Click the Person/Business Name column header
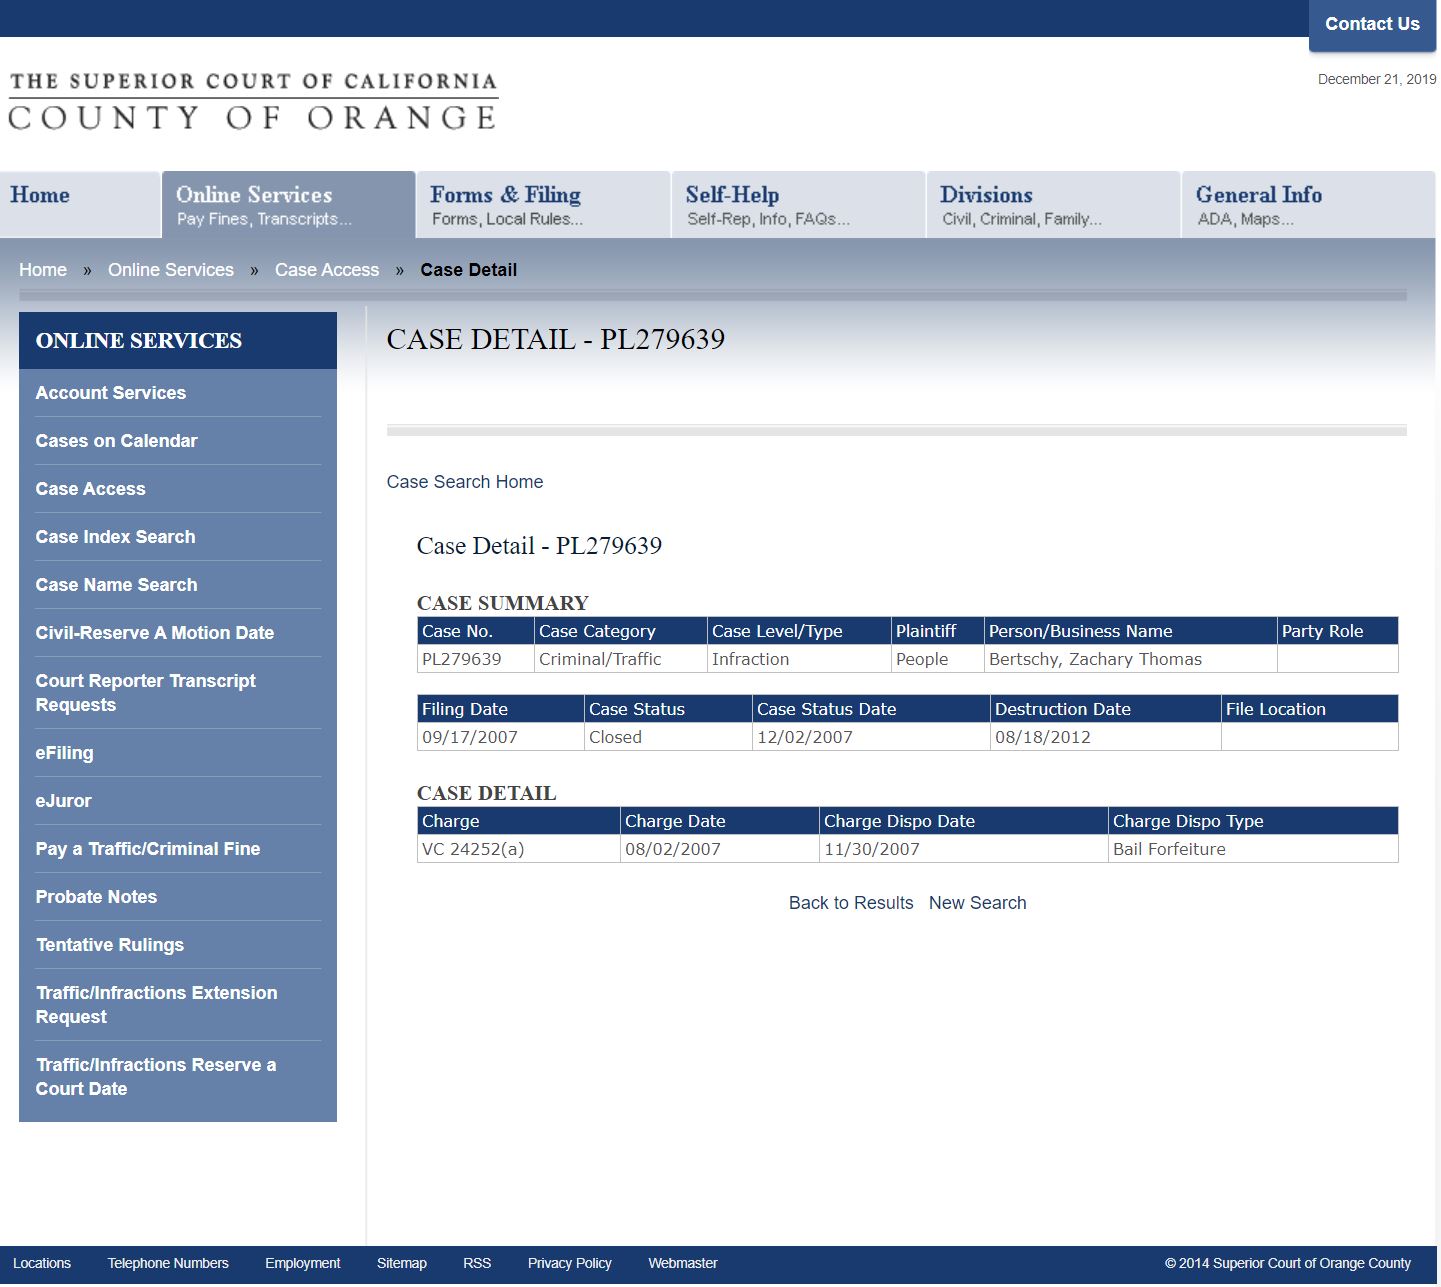The width and height of the screenshot is (1441, 1287). [1131, 631]
